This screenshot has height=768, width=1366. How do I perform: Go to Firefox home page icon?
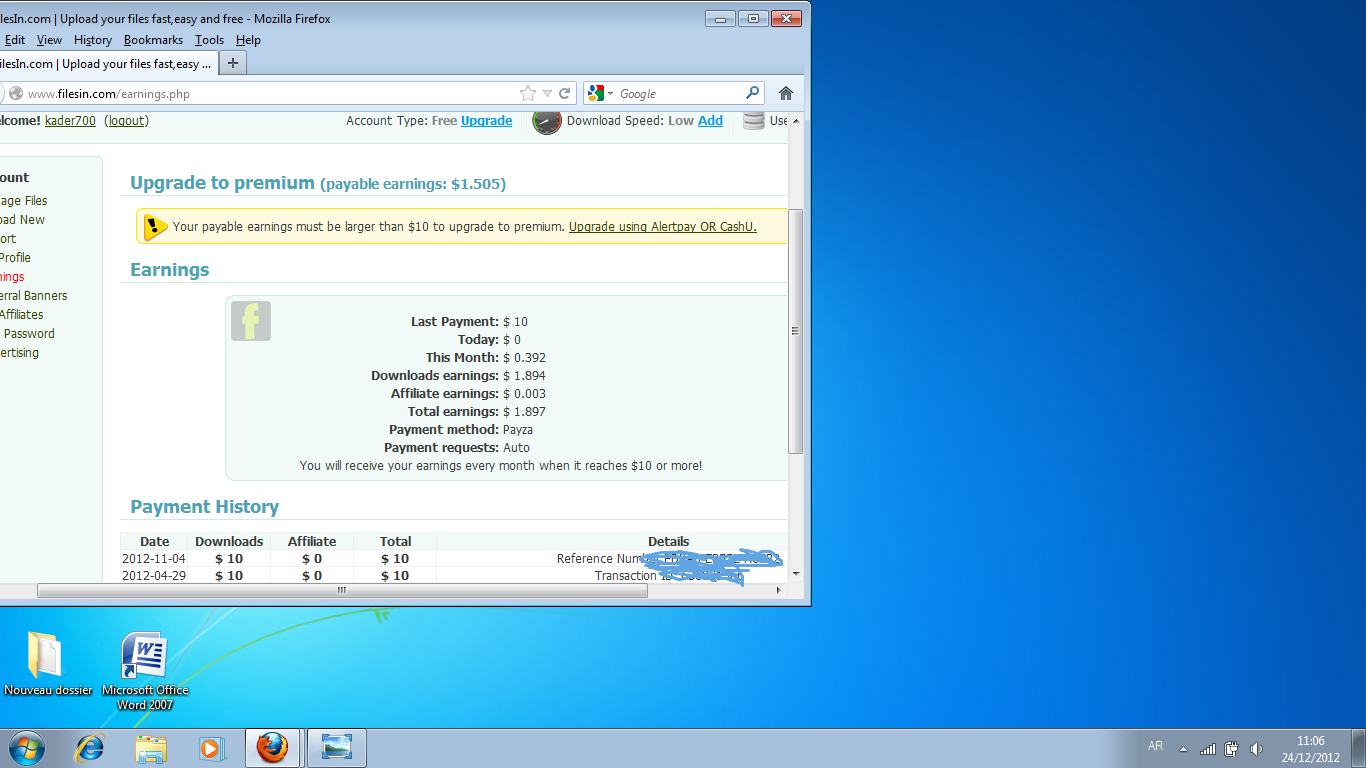tap(786, 93)
